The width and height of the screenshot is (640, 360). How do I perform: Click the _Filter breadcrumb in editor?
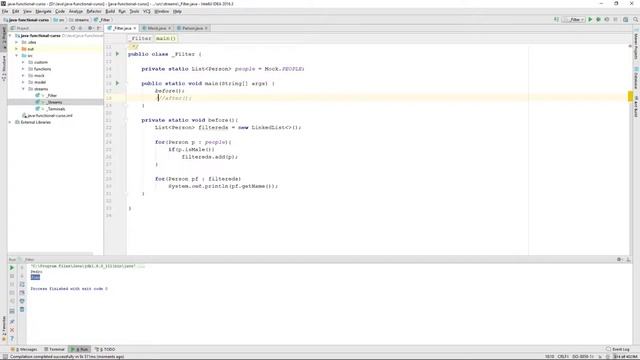(141, 38)
